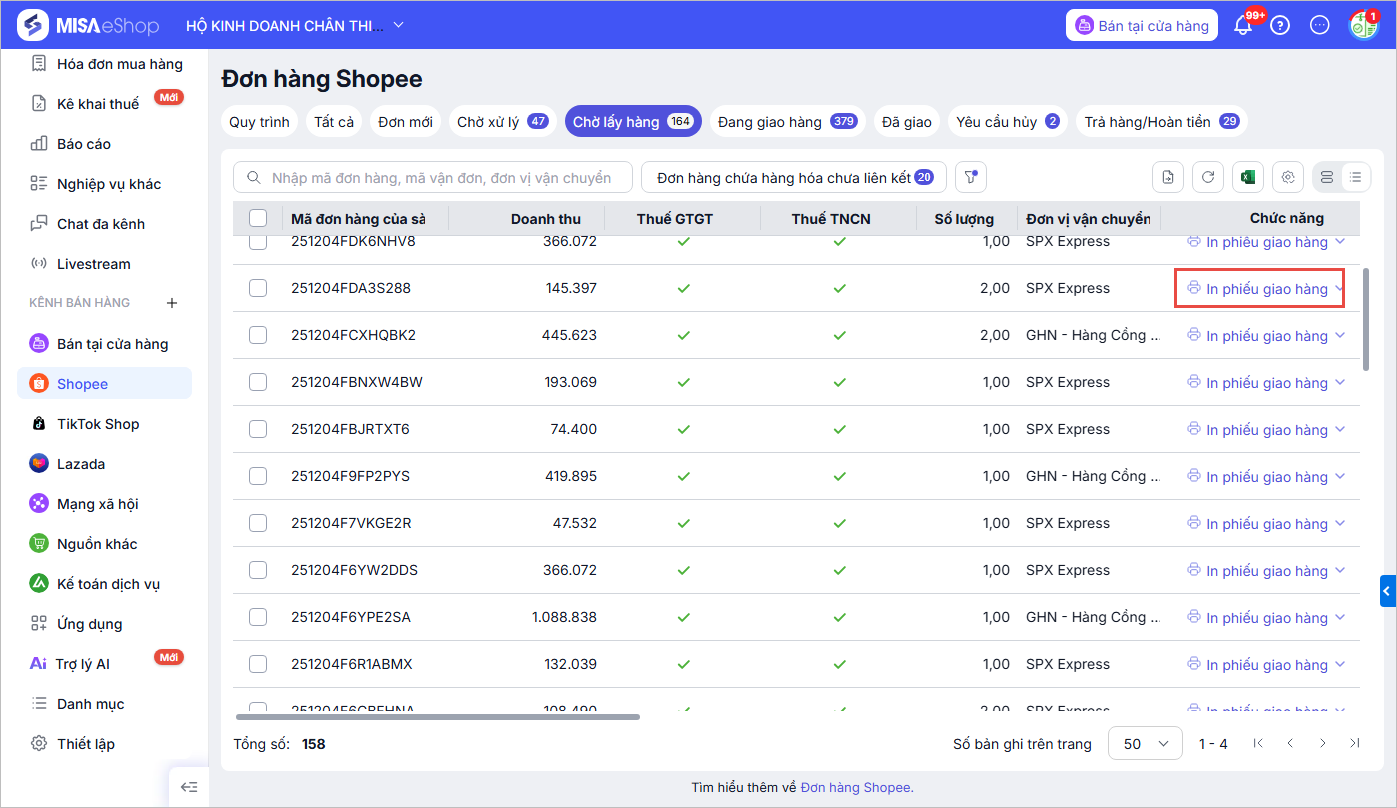The image size is (1397, 808).
Task: Refresh the Shopee order list
Action: [1208, 178]
